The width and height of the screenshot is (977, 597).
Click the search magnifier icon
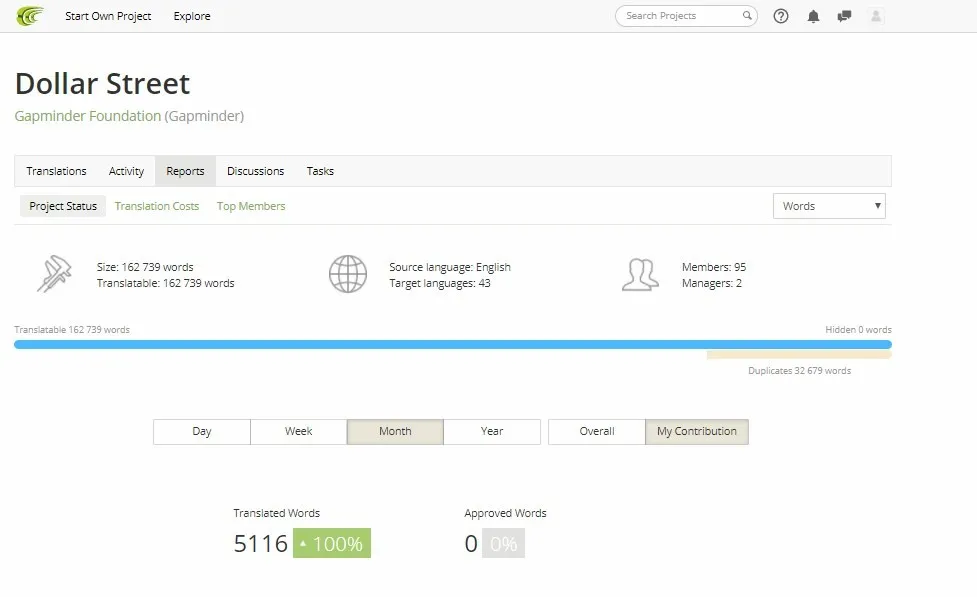746,16
